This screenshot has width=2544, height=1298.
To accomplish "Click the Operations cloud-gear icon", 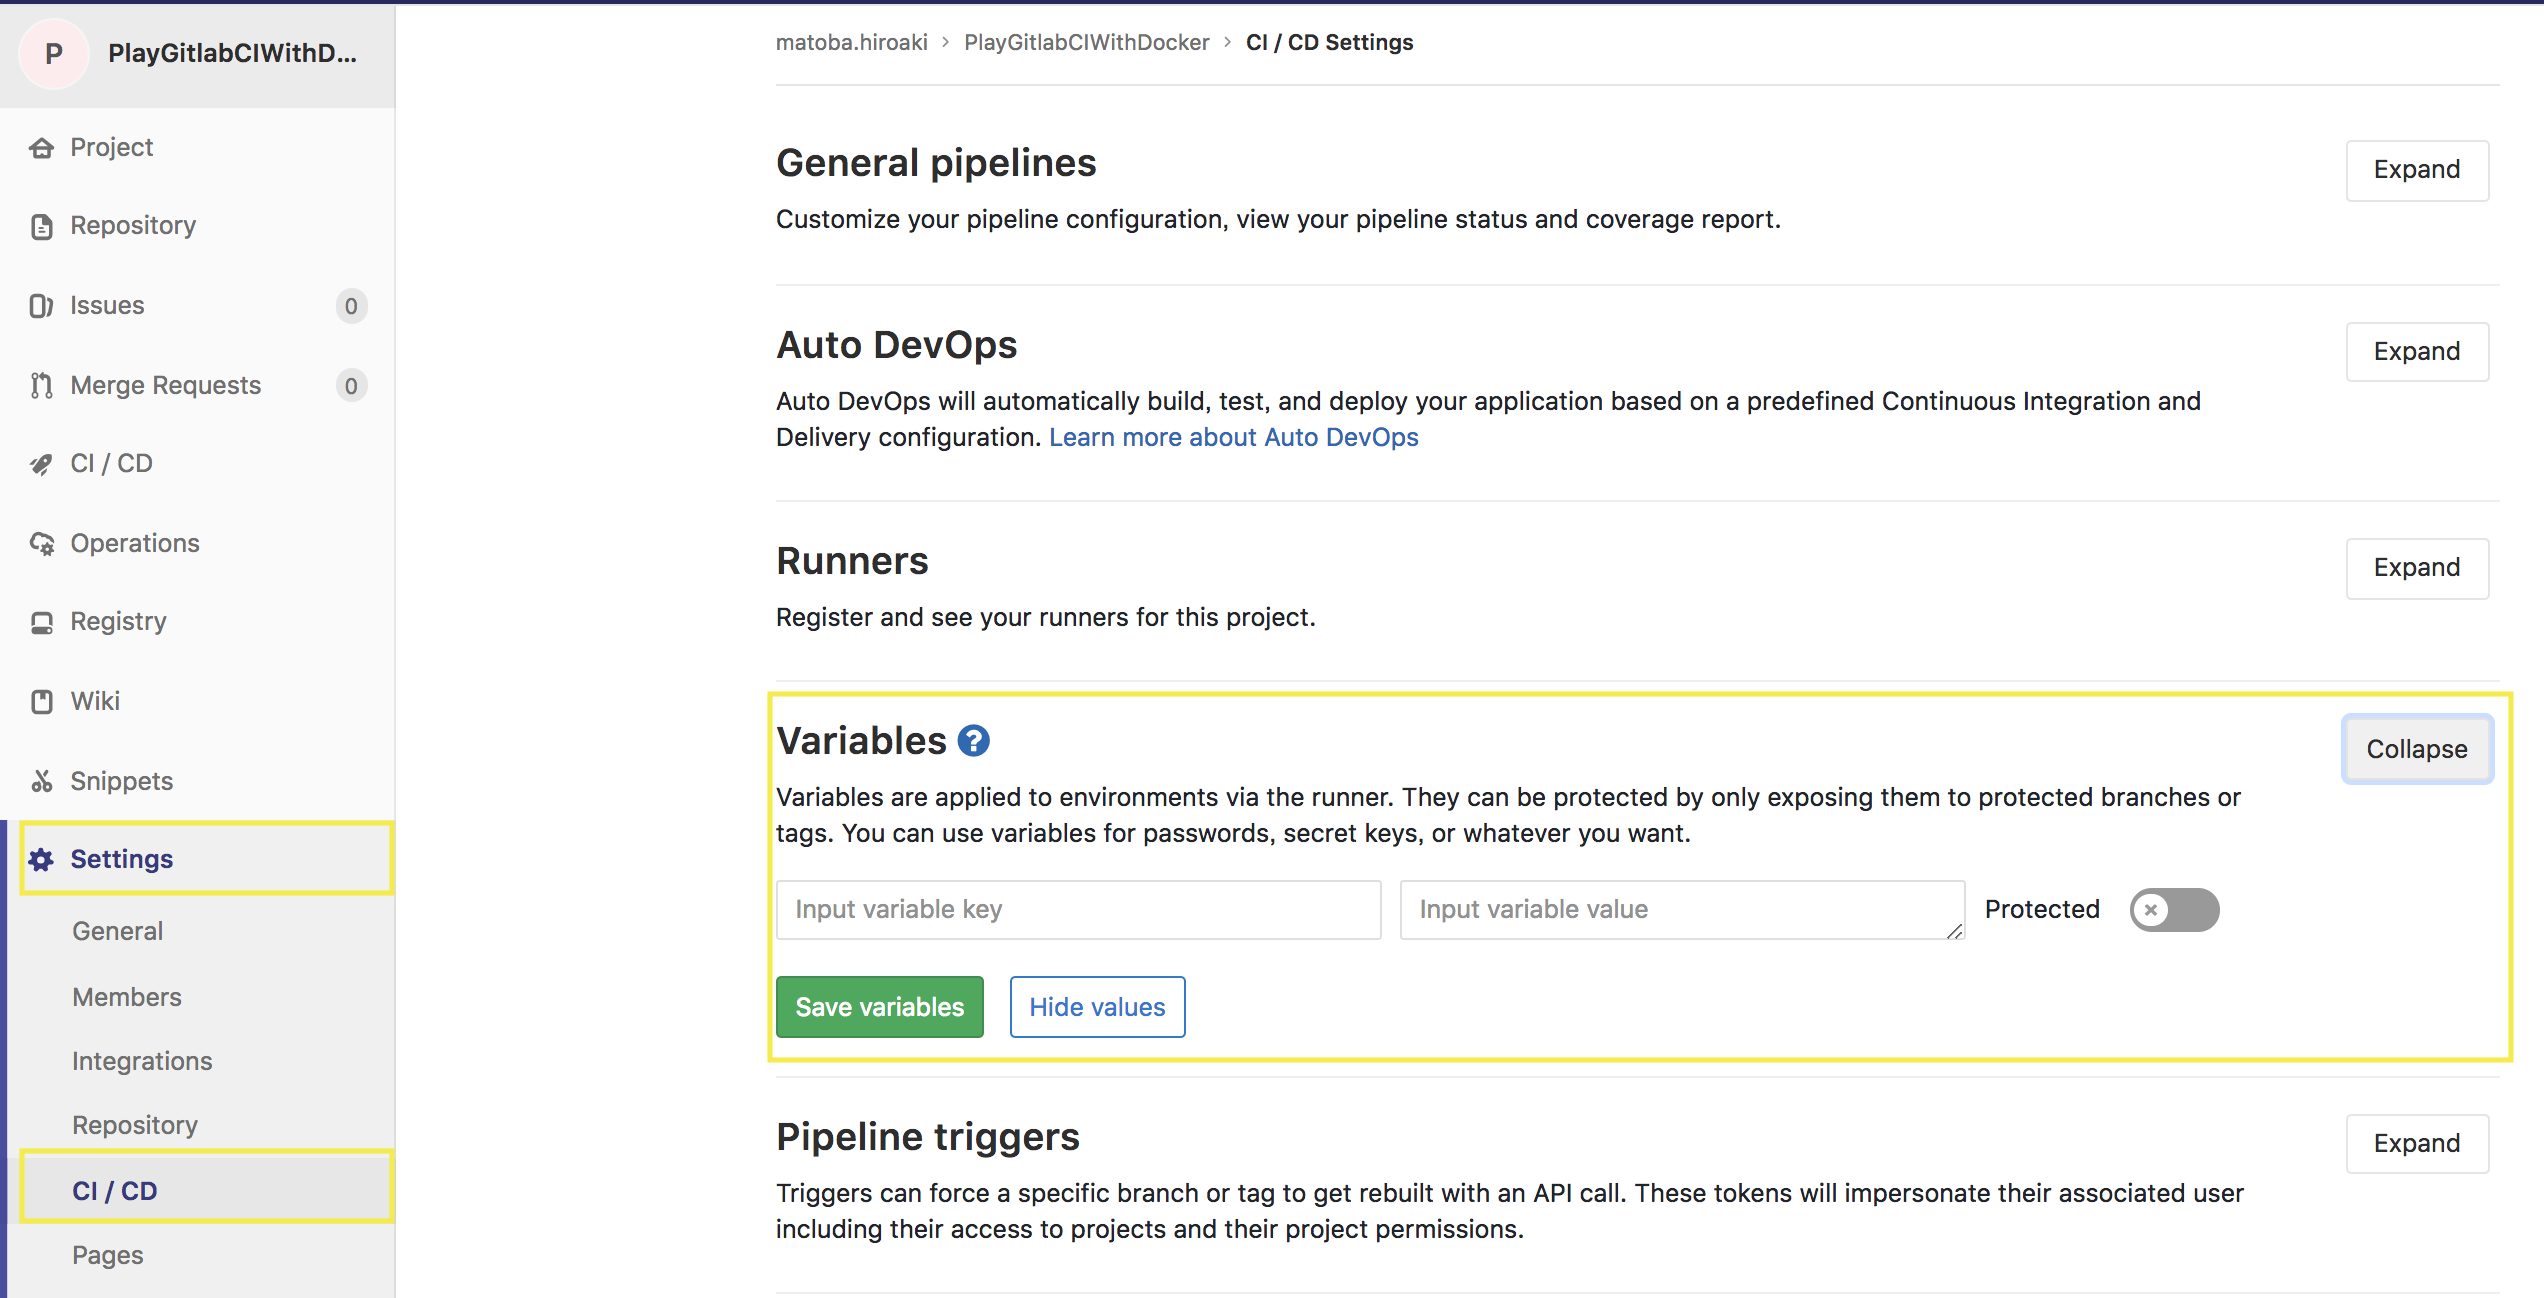I will pyautogui.click(x=41, y=544).
